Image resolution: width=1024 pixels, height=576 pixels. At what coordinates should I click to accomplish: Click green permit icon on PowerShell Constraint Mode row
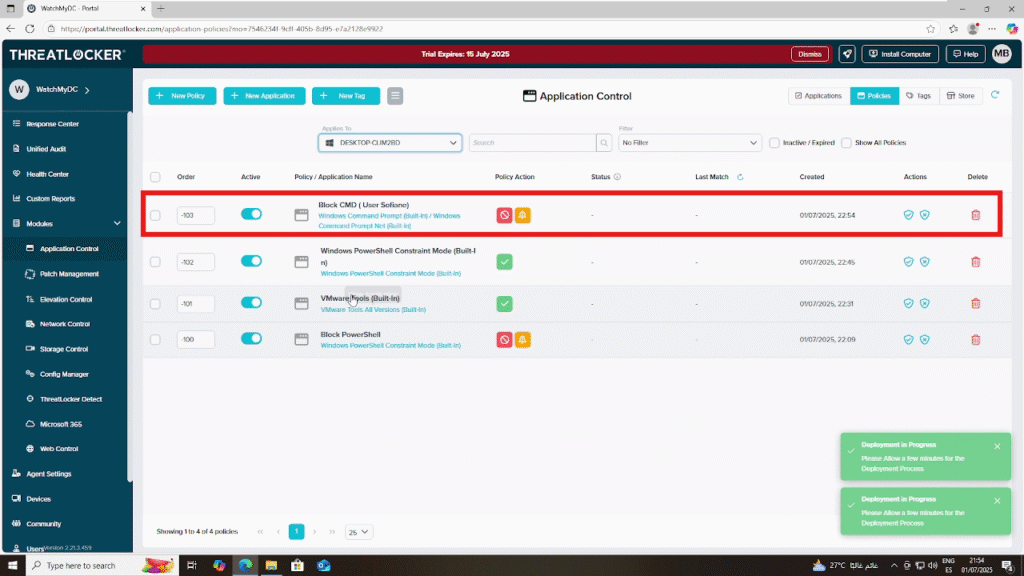click(504, 262)
